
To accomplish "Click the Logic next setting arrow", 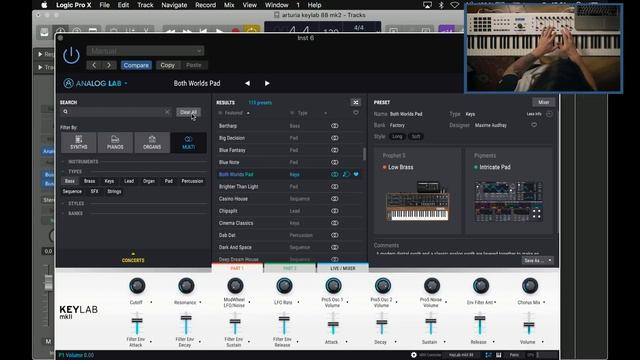I will [x=109, y=65].
